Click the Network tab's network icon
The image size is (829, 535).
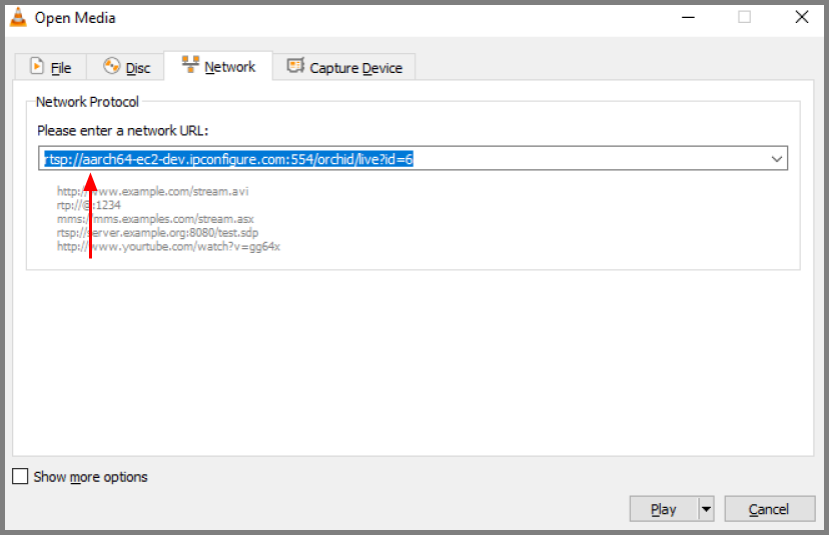190,65
